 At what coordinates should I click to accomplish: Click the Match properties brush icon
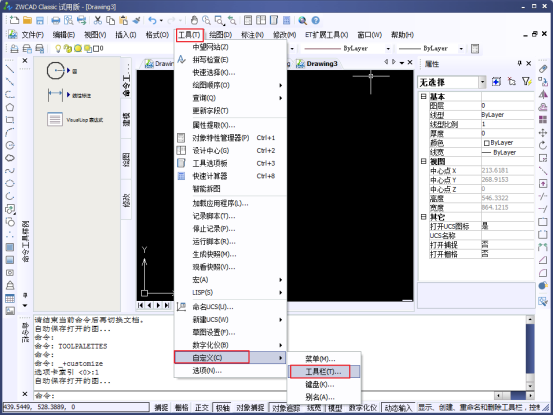tap(136, 20)
